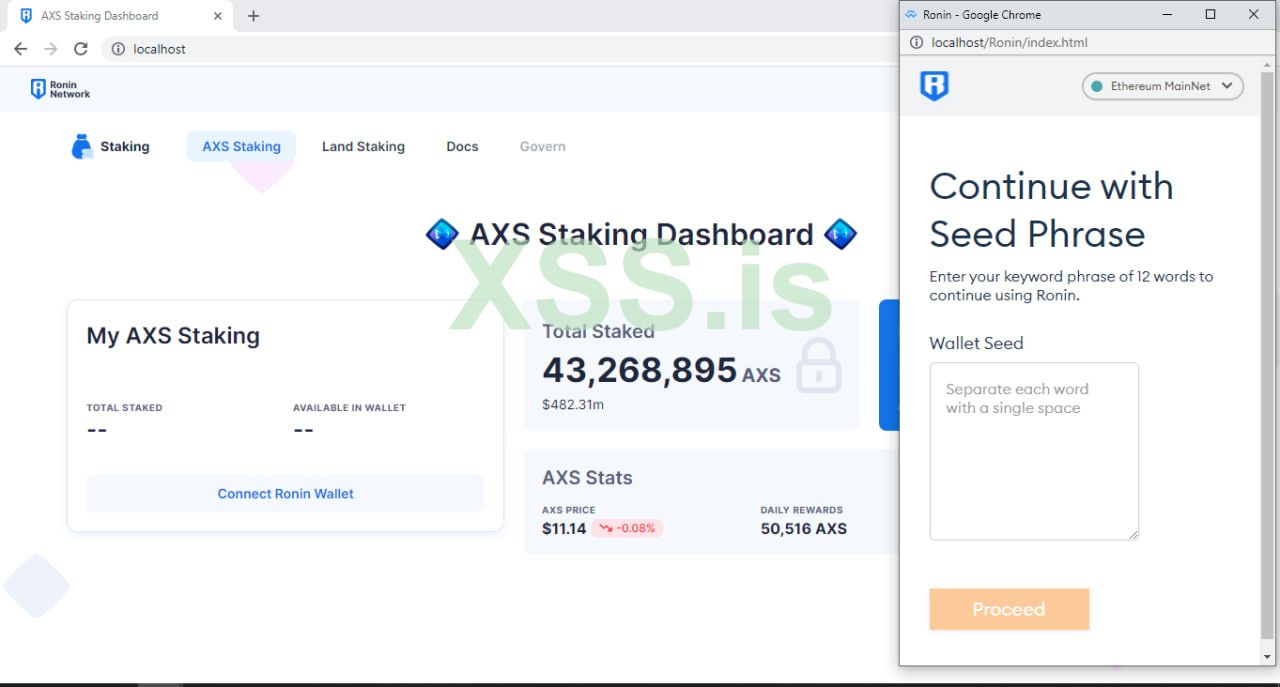Click the AXS Staking Dashboard page title

pos(641,235)
